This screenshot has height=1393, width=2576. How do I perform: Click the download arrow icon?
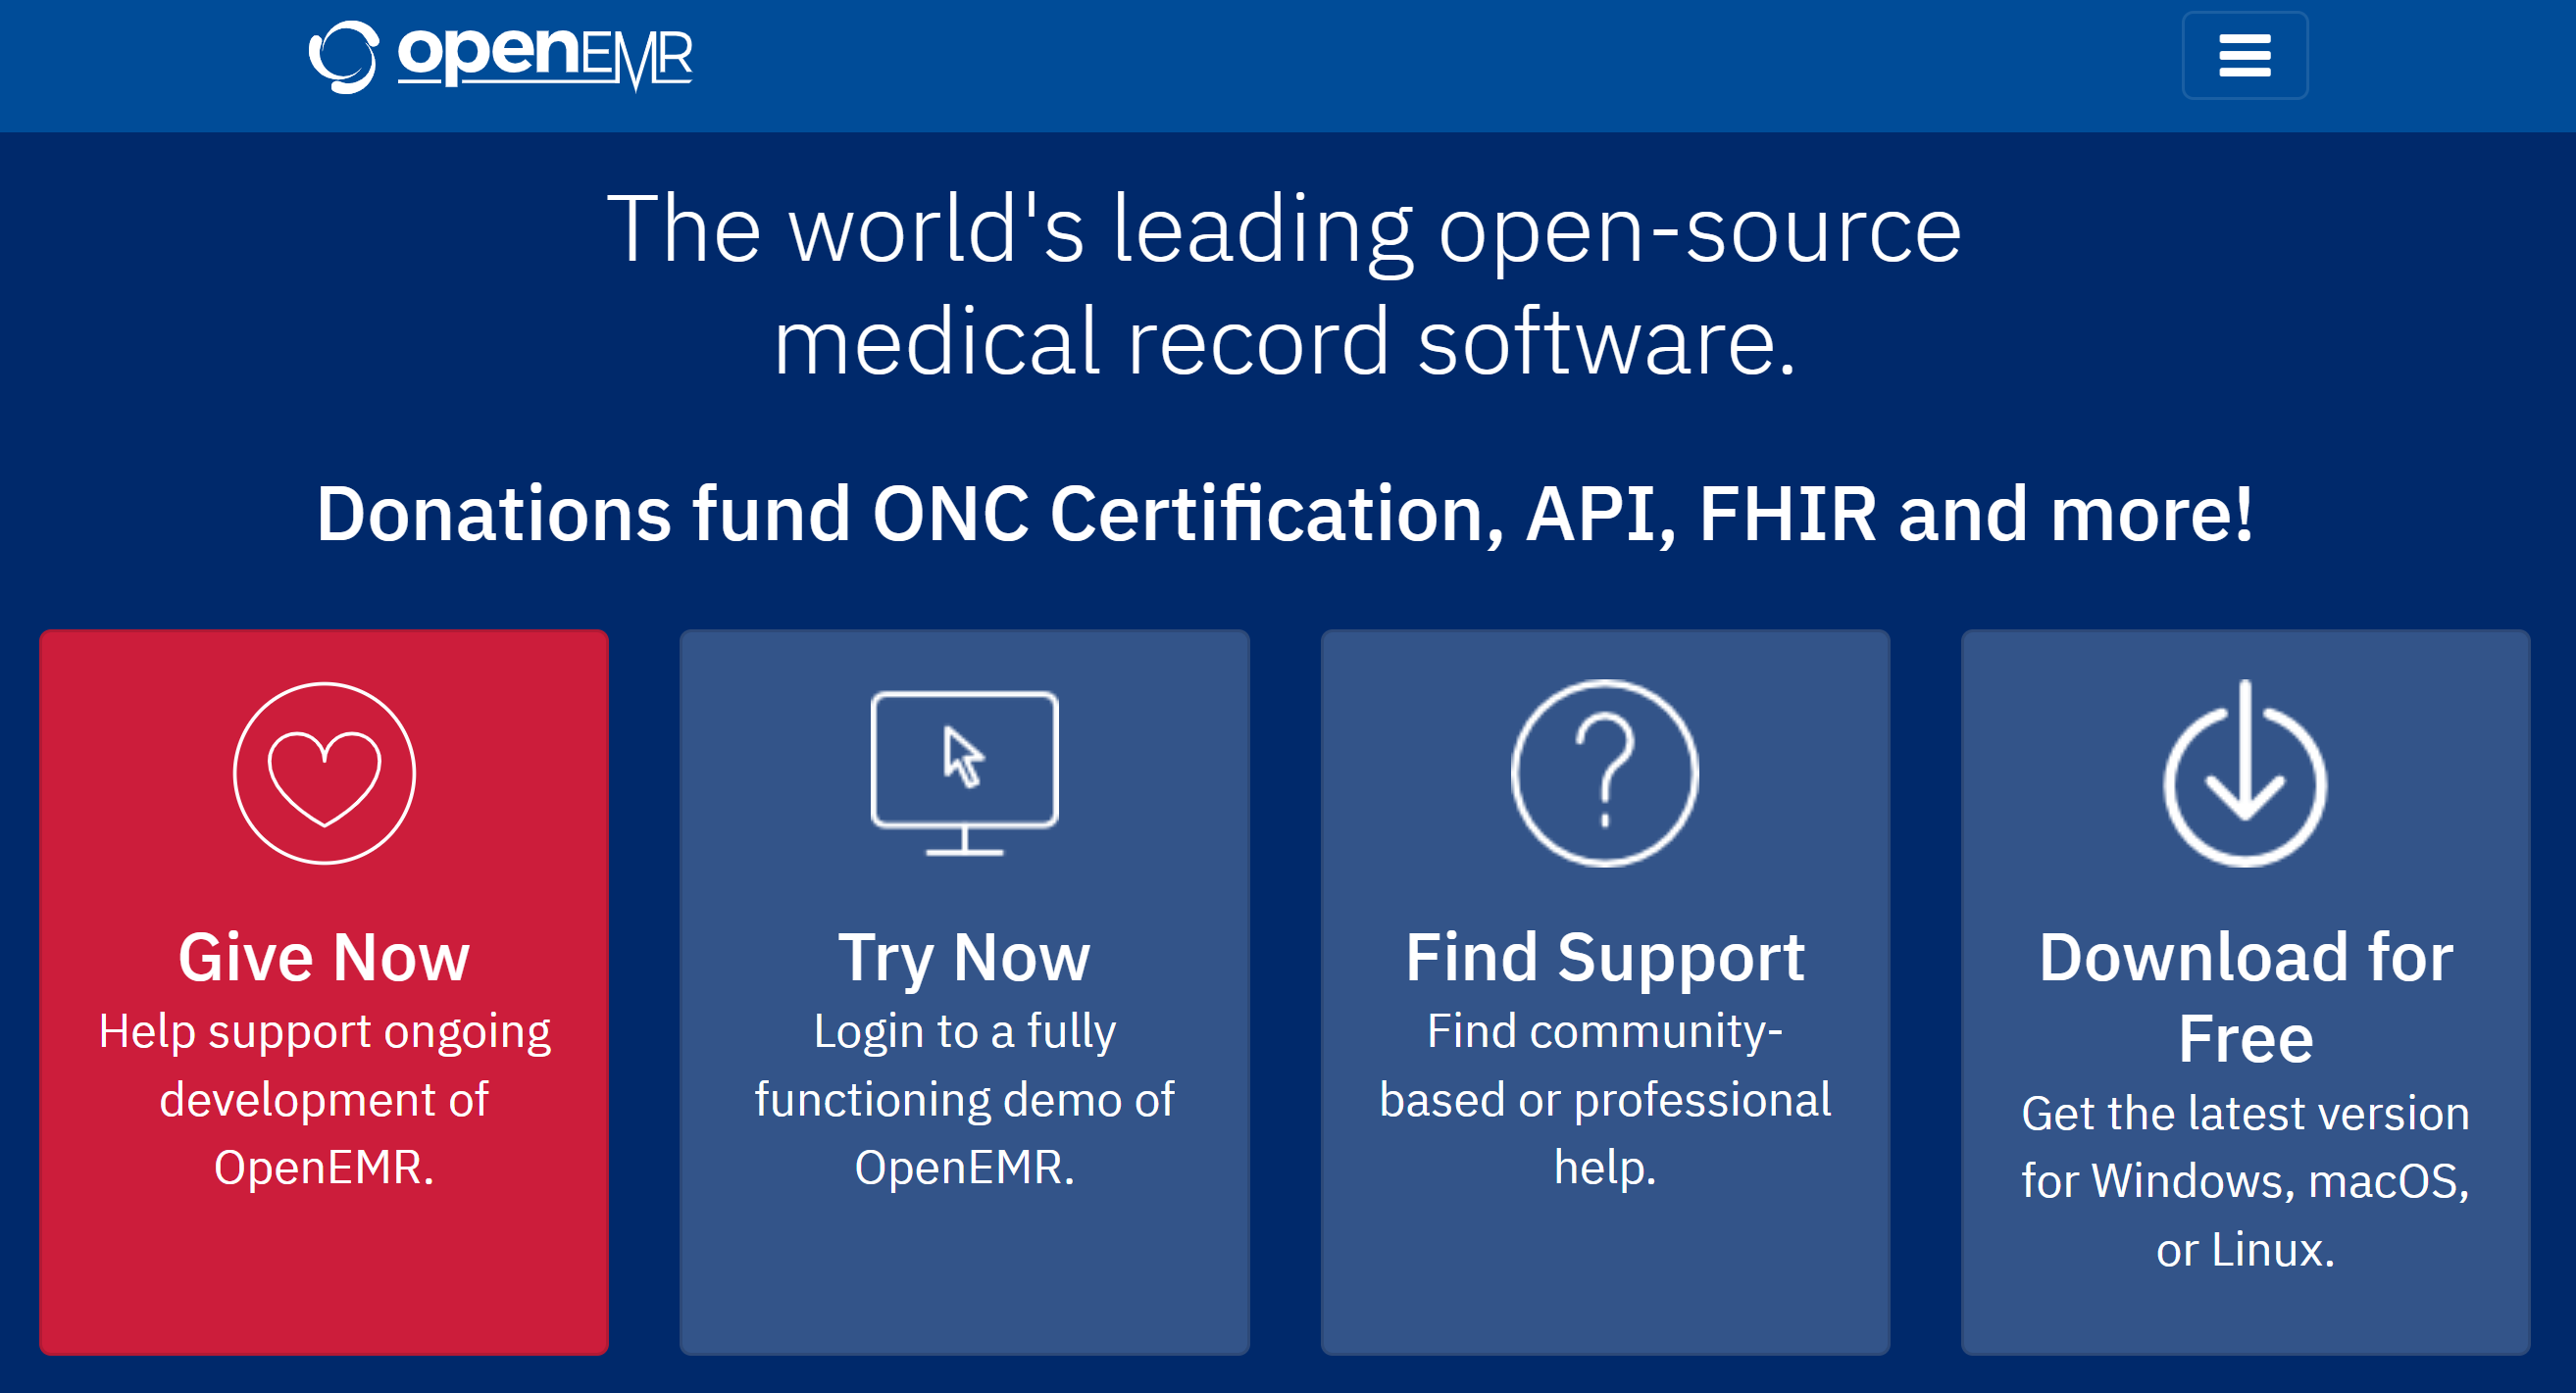click(2245, 773)
